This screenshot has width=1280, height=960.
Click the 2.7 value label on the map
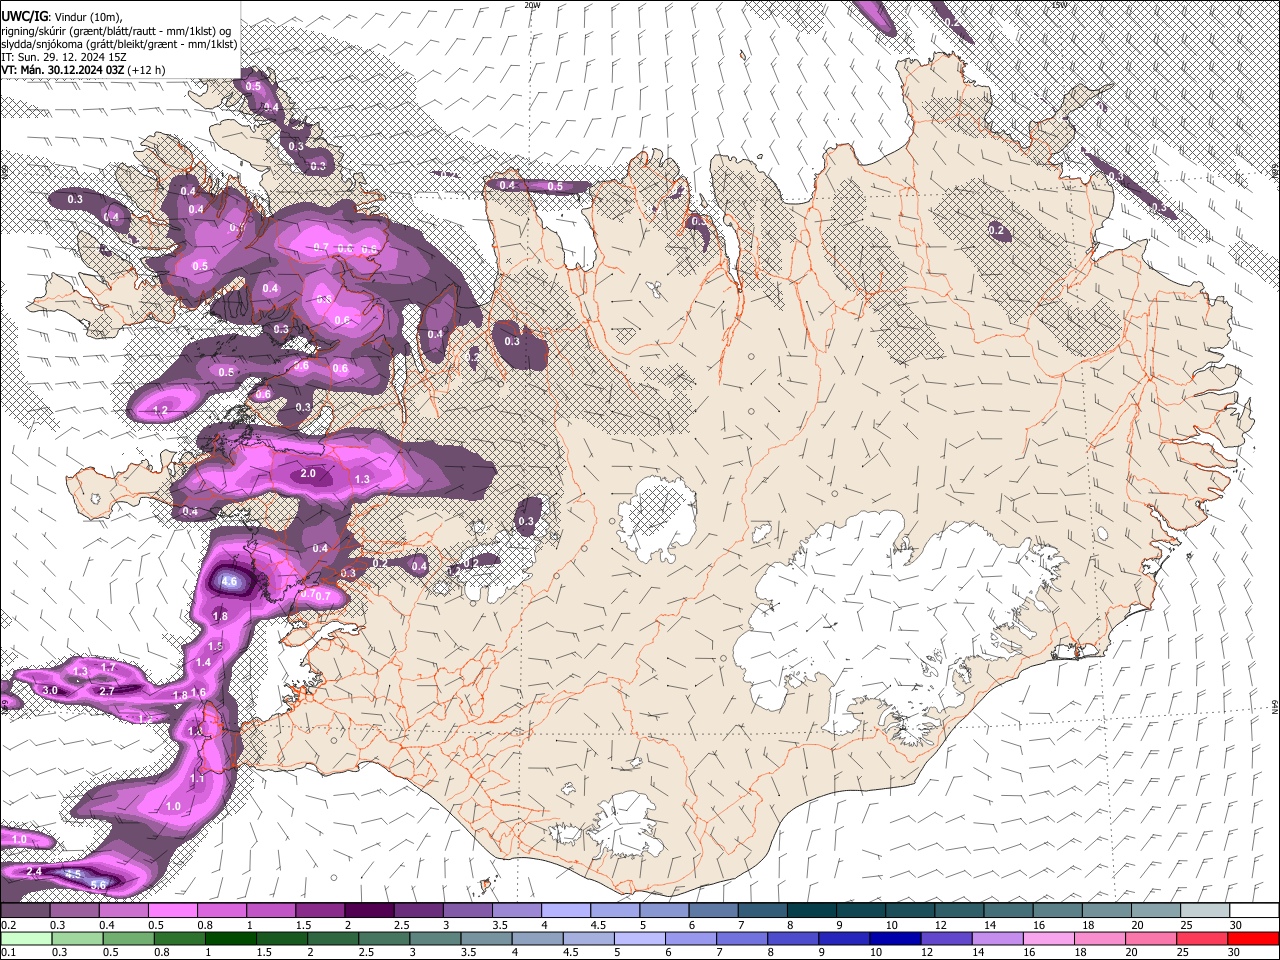107,690
